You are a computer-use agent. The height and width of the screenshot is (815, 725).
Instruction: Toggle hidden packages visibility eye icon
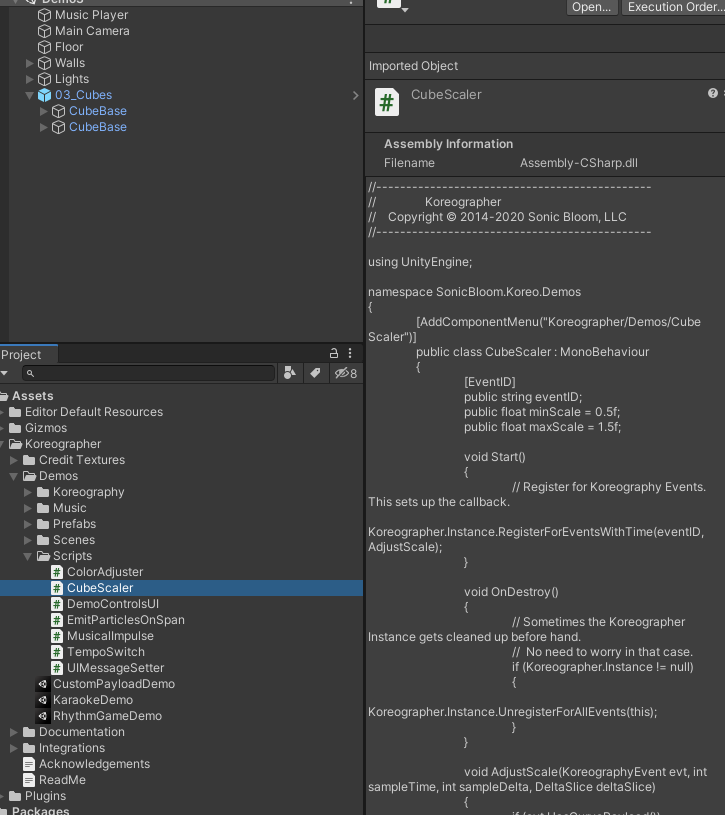coord(346,373)
